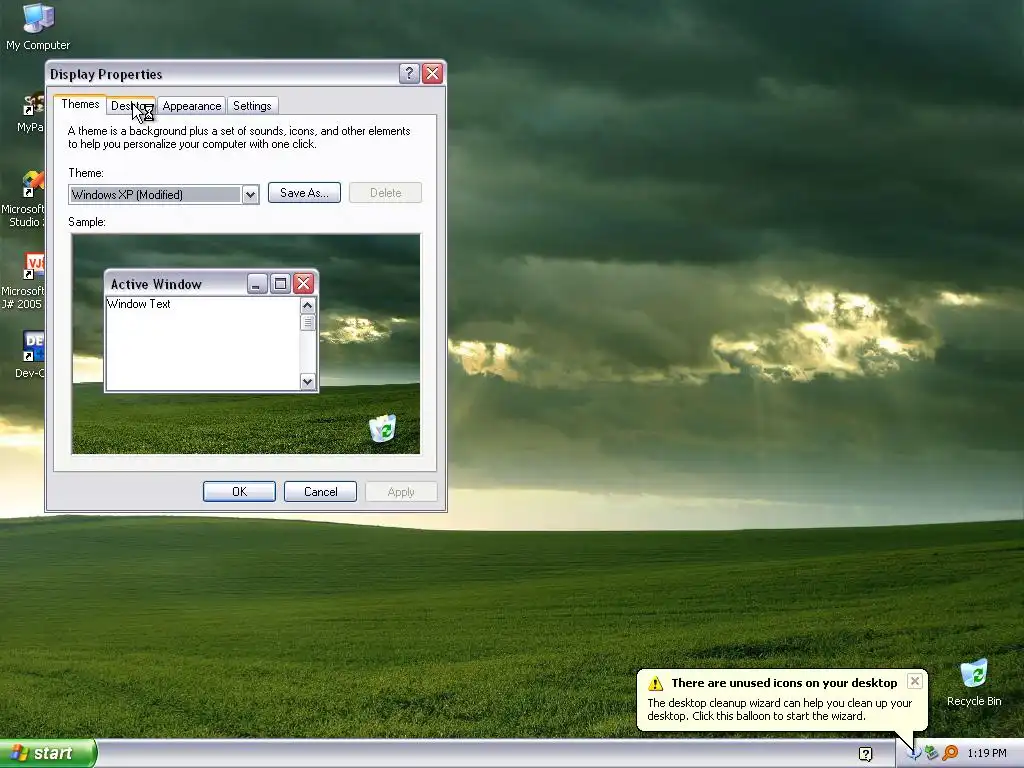Click the Display Properties title text

point(106,74)
